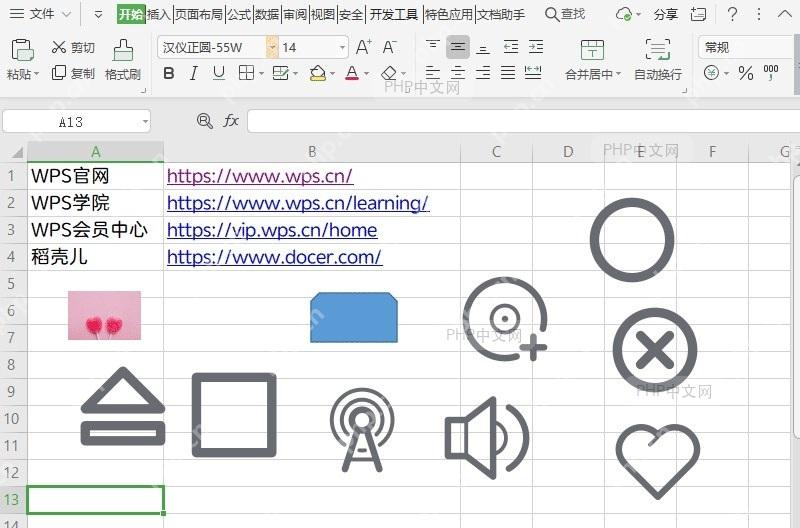
Task: Switch to the 开发工具 tab
Action: click(x=393, y=14)
